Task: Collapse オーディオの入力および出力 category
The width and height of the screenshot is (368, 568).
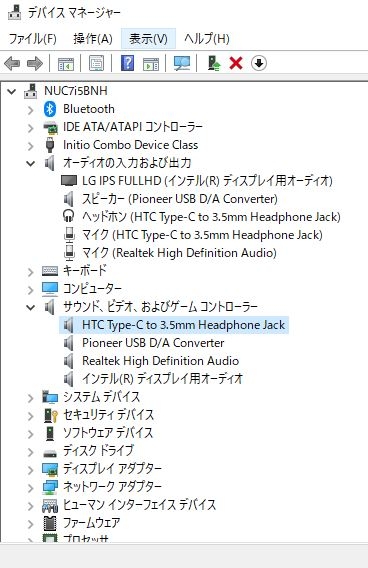Action: point(31,163)
